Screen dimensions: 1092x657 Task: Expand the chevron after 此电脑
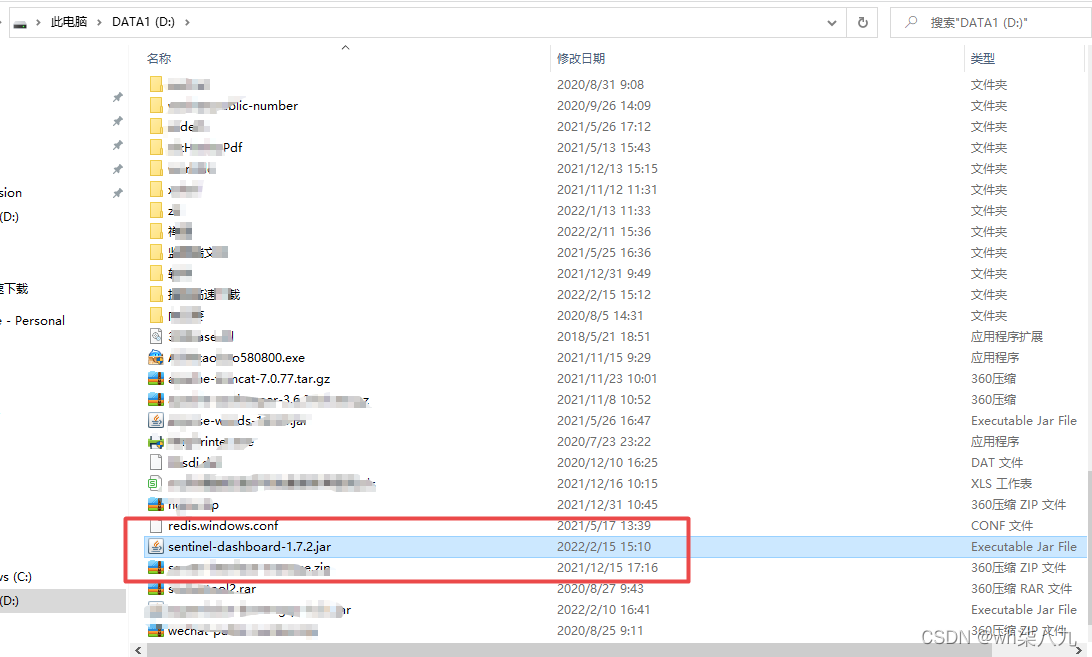click(99, 22)
